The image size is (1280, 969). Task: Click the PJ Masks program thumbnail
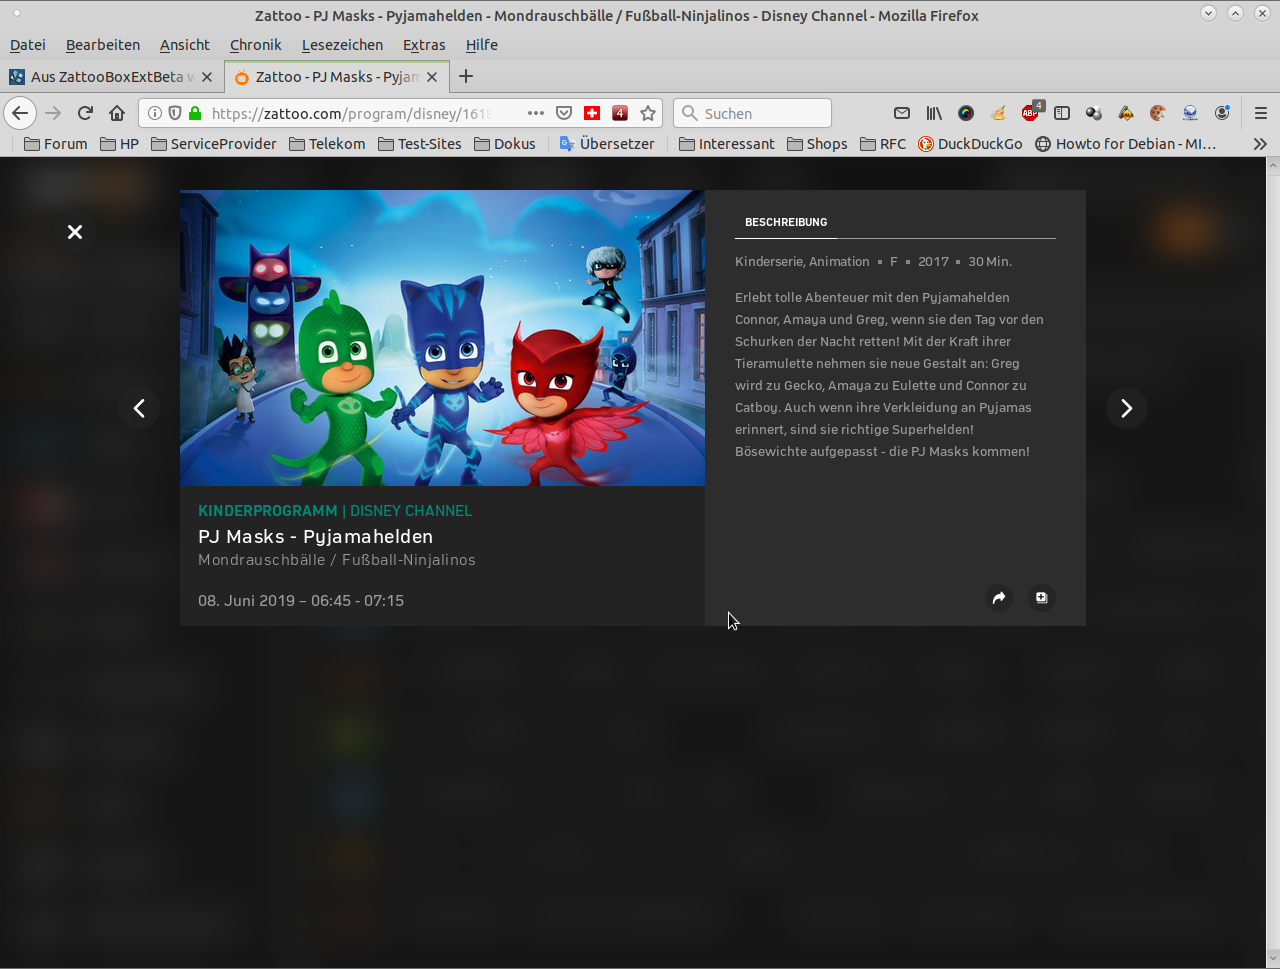pos(442,338)
